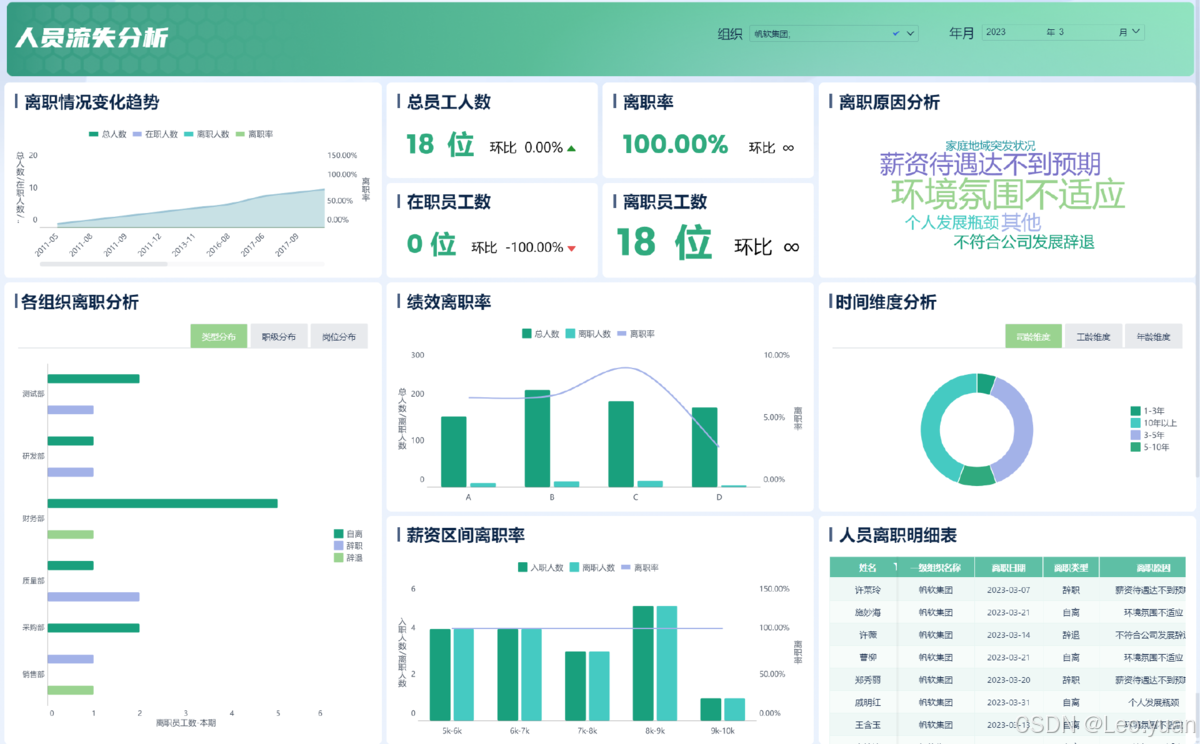Click red down arrow beside -100.00%
This screenshot has width=1200, height=744.
572,248
